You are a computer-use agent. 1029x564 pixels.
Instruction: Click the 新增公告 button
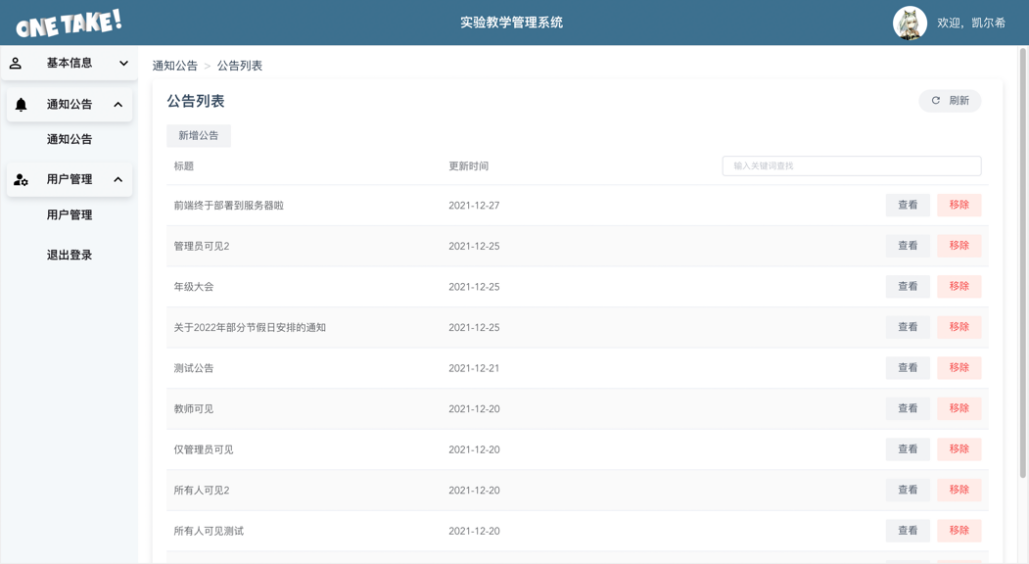pos(198,135)
